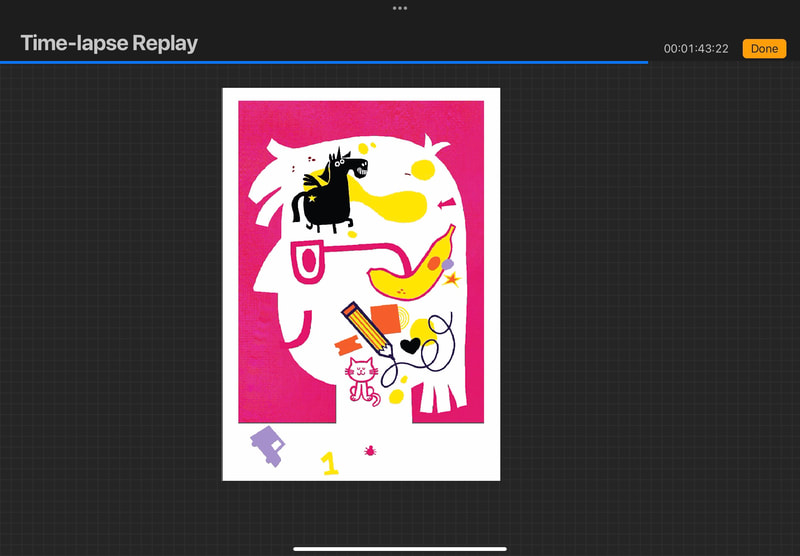Click the Time-lapse Replay title
800x556 pixels.
[x=109, y=43]
